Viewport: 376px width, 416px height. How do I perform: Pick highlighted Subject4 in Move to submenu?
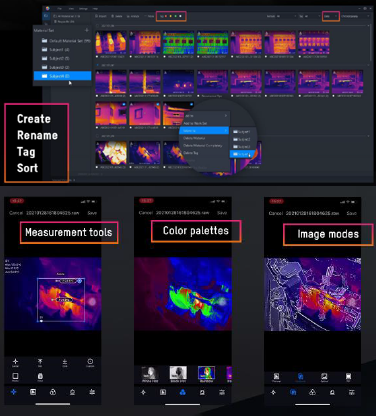(242, 154)
